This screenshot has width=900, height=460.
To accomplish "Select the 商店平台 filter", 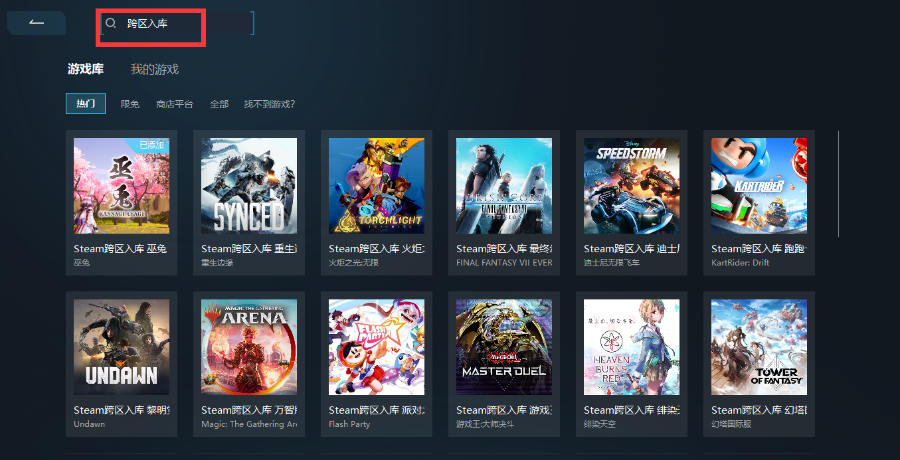I will point(174,104).
